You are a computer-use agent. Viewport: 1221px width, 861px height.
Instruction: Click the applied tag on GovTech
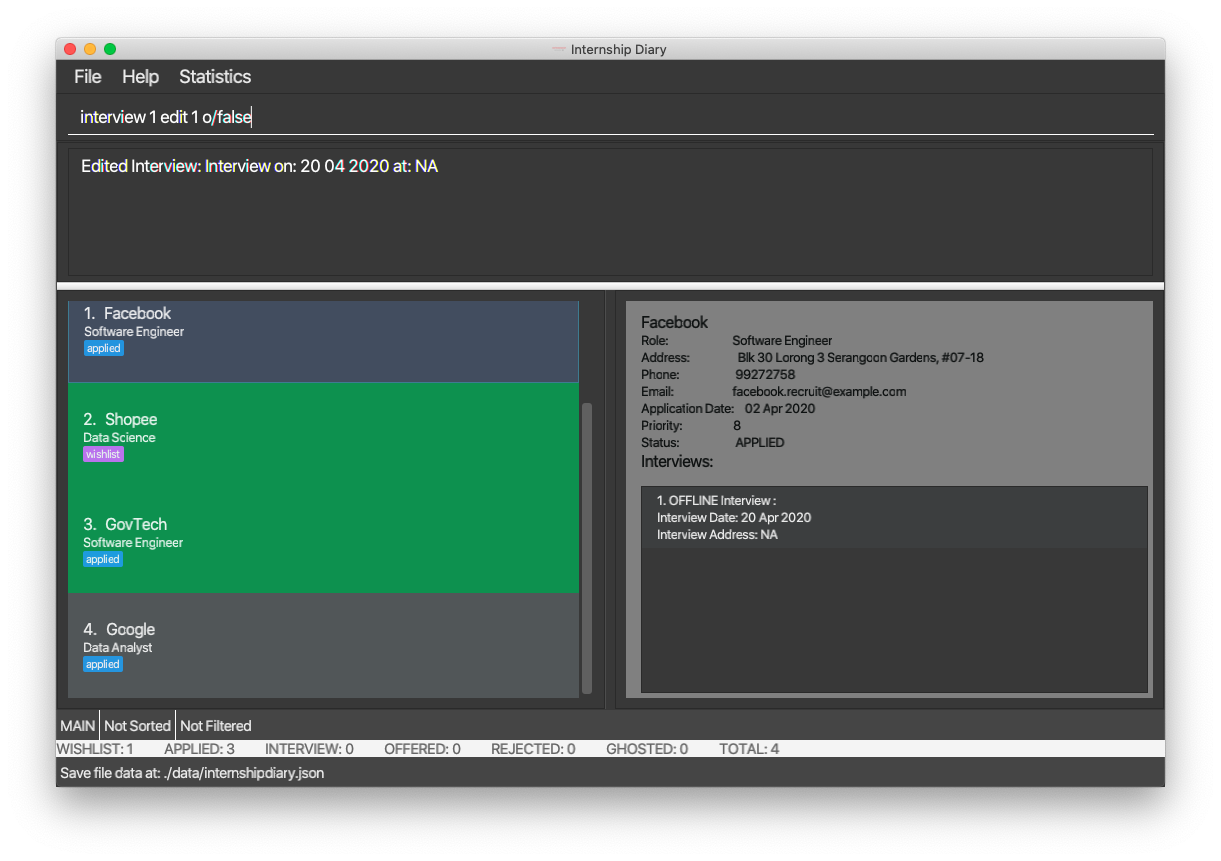(x=103, y=560)
